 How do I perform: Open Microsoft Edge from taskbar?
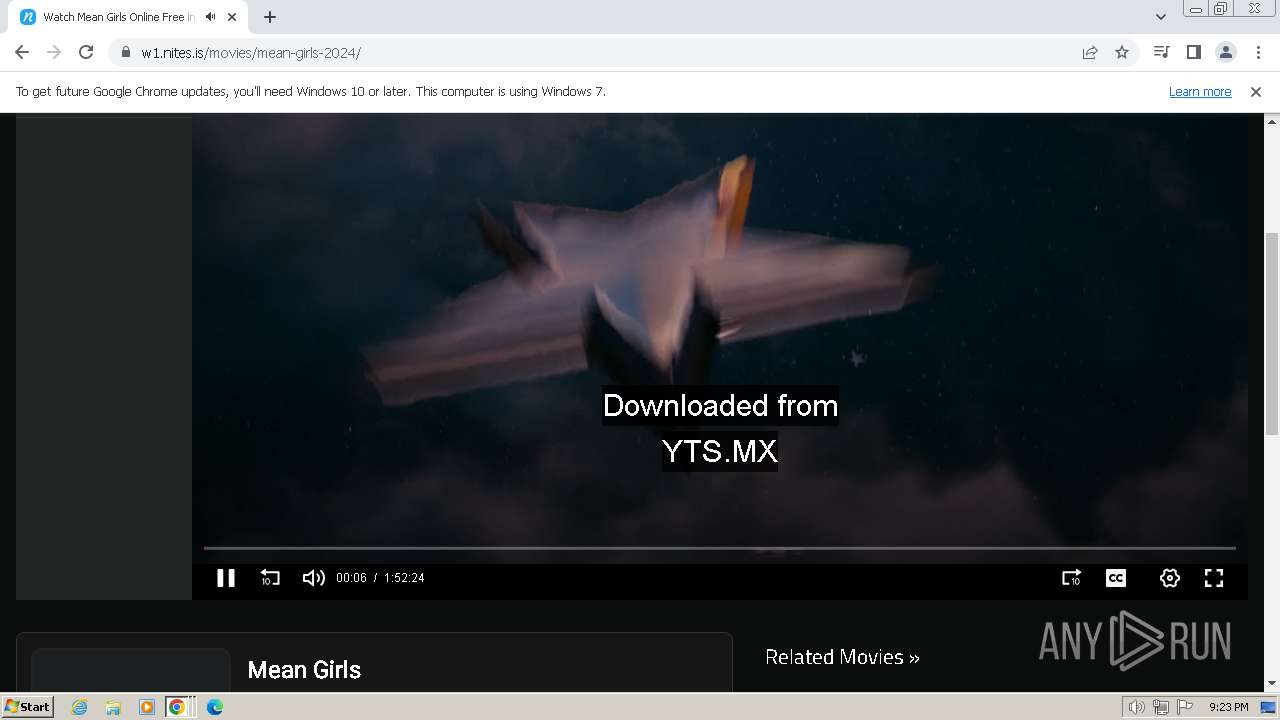pyautogui.click(x=214, y=707)
